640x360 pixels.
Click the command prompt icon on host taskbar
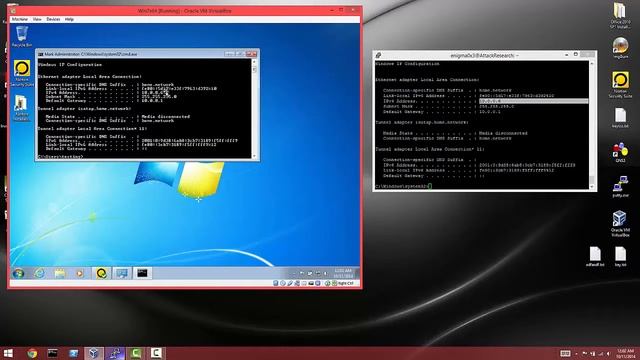(52, 353)
